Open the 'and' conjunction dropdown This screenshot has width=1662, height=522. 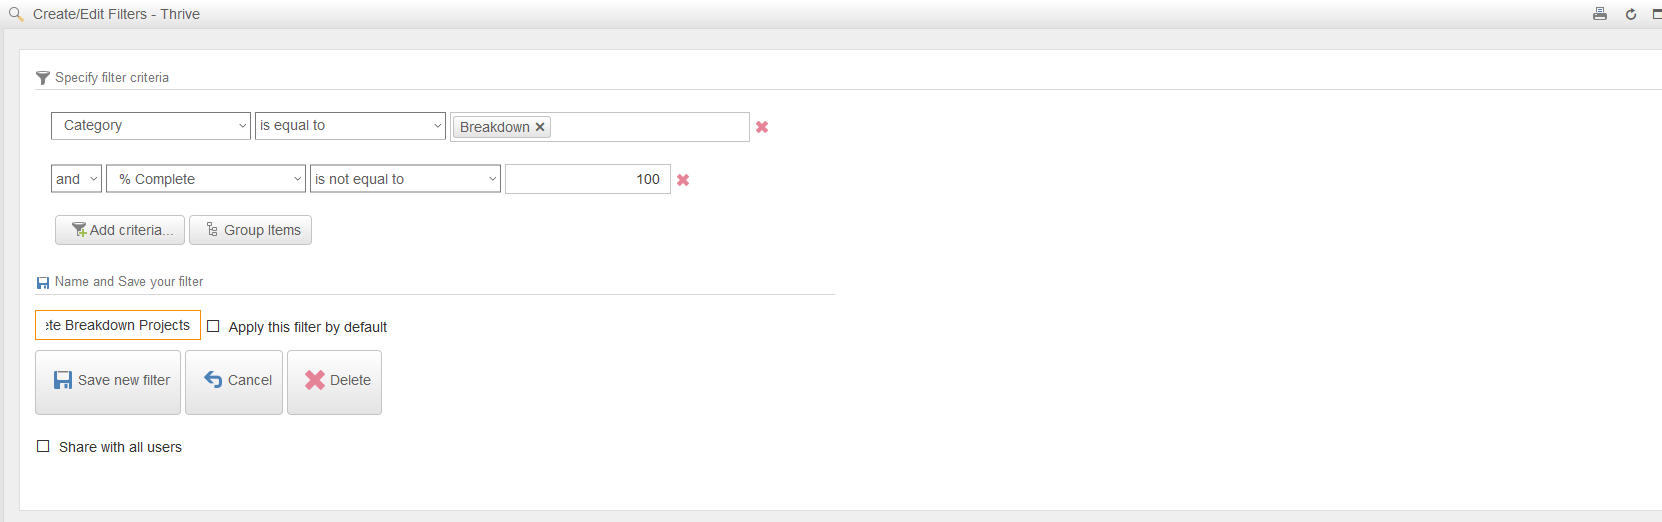coord(76,179)
